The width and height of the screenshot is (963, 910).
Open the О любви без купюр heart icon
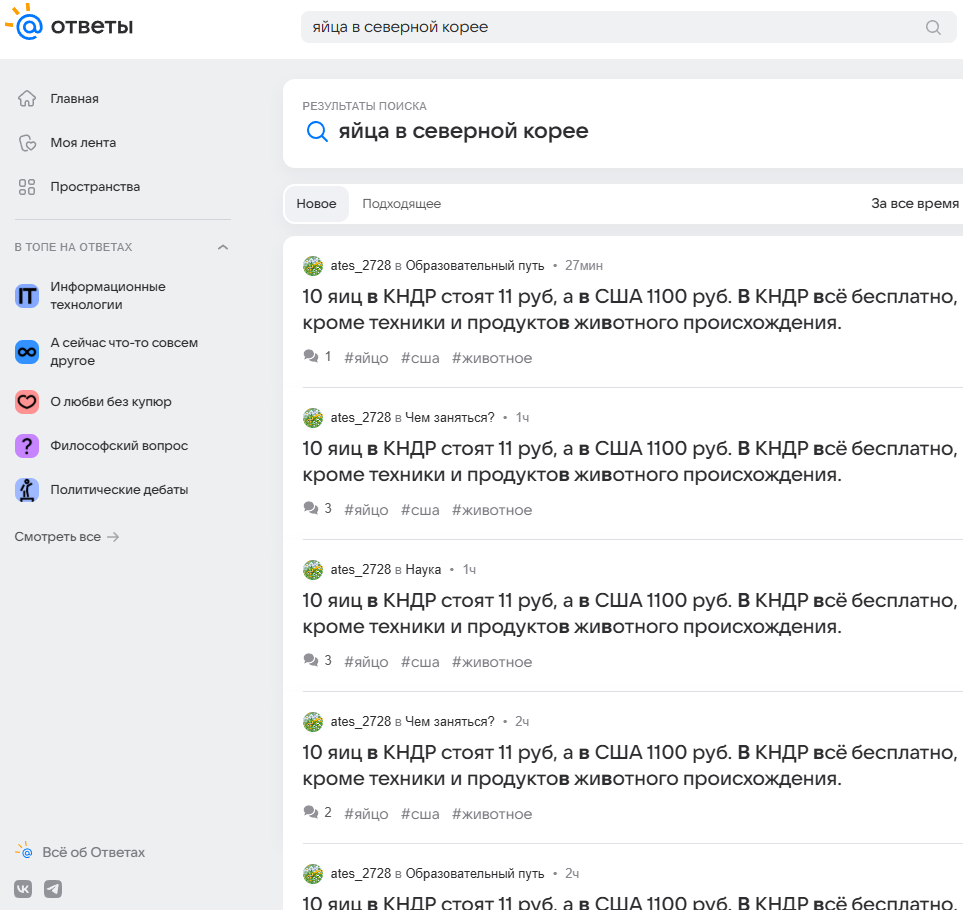click(27, 402)
